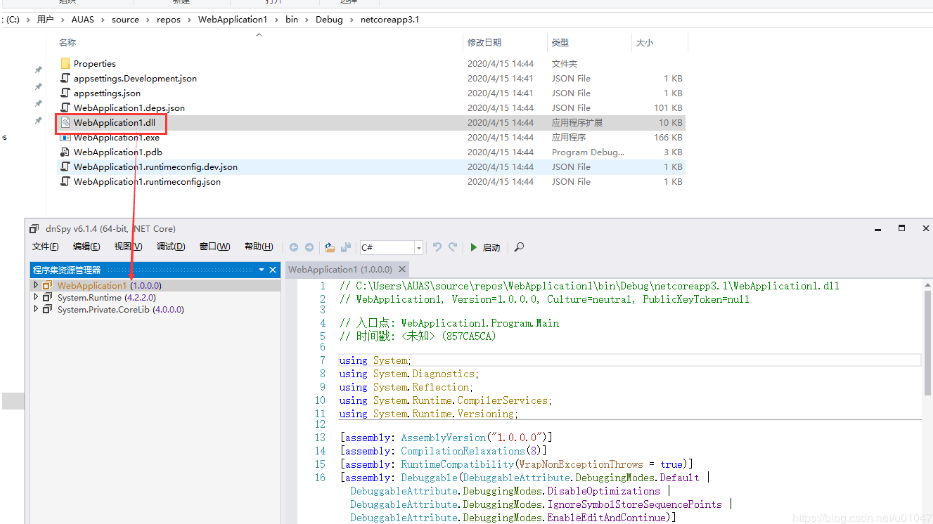
Task: Place cursor on 'using System;' line 7
Action: coord(375,360)
